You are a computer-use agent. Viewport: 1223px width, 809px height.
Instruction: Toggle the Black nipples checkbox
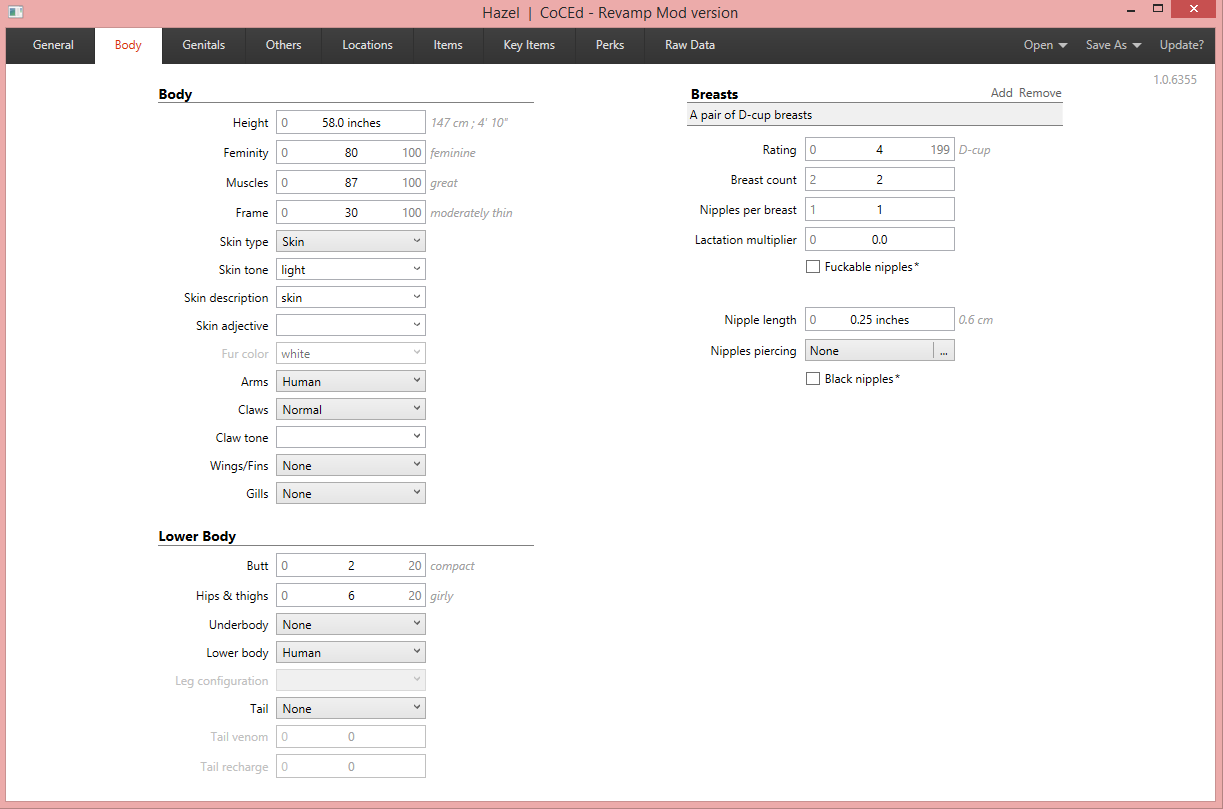813,379
